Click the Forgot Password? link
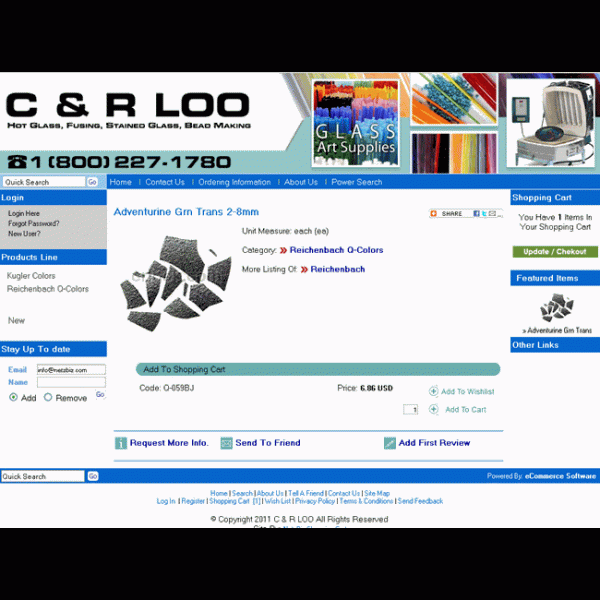Screen dimensions: 600x600 [34, 223]
